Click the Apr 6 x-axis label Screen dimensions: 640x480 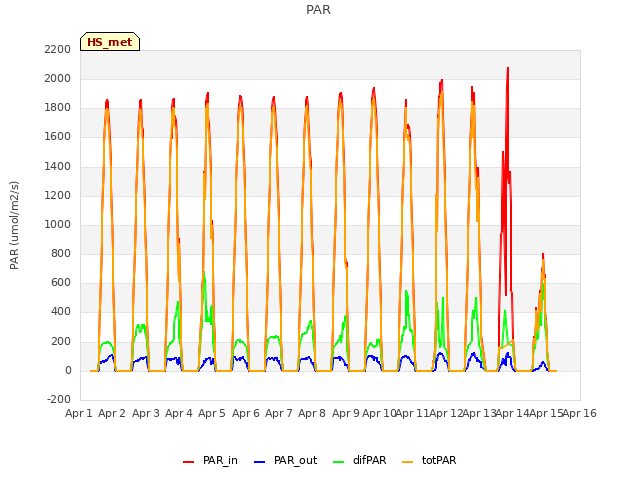click(x=245, y=413)
